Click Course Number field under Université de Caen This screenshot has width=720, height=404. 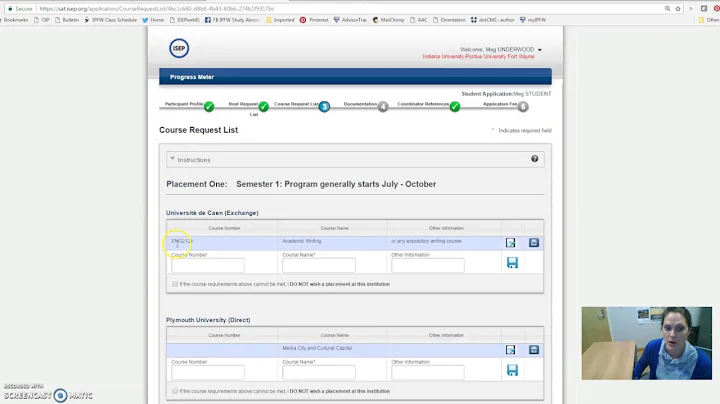click(208, 265)
